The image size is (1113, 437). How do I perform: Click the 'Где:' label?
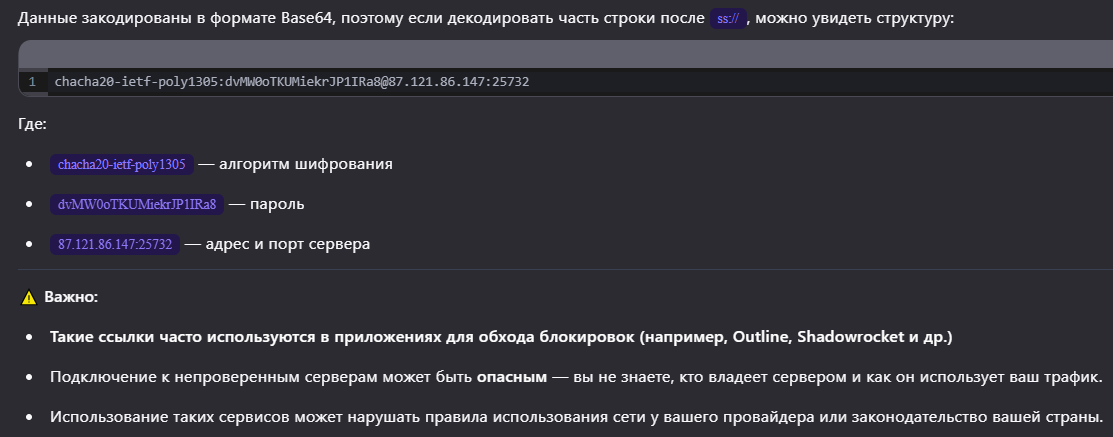coord(33,124)
